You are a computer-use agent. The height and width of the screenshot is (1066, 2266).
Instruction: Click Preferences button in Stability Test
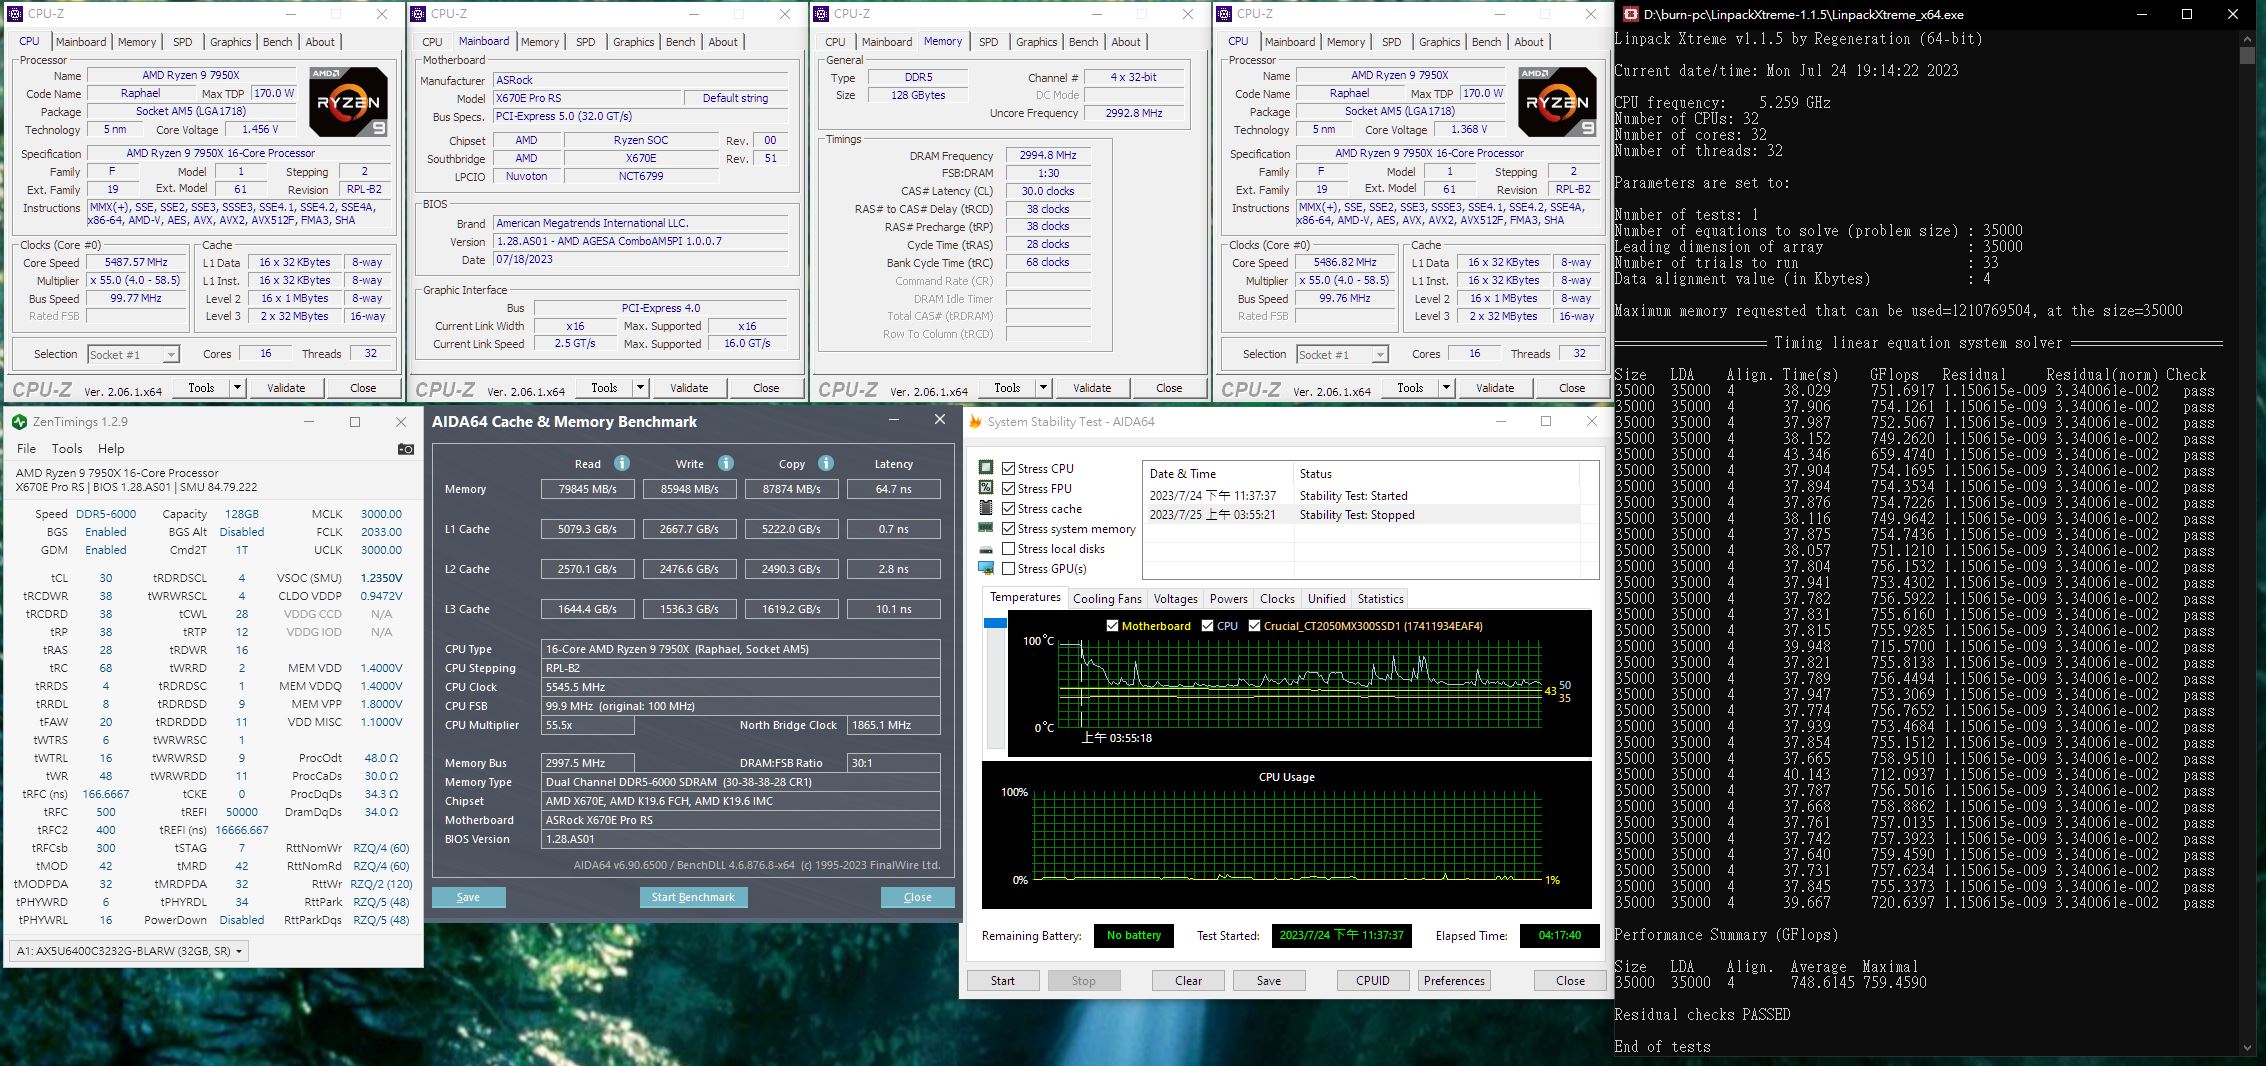pos(1454,980)
